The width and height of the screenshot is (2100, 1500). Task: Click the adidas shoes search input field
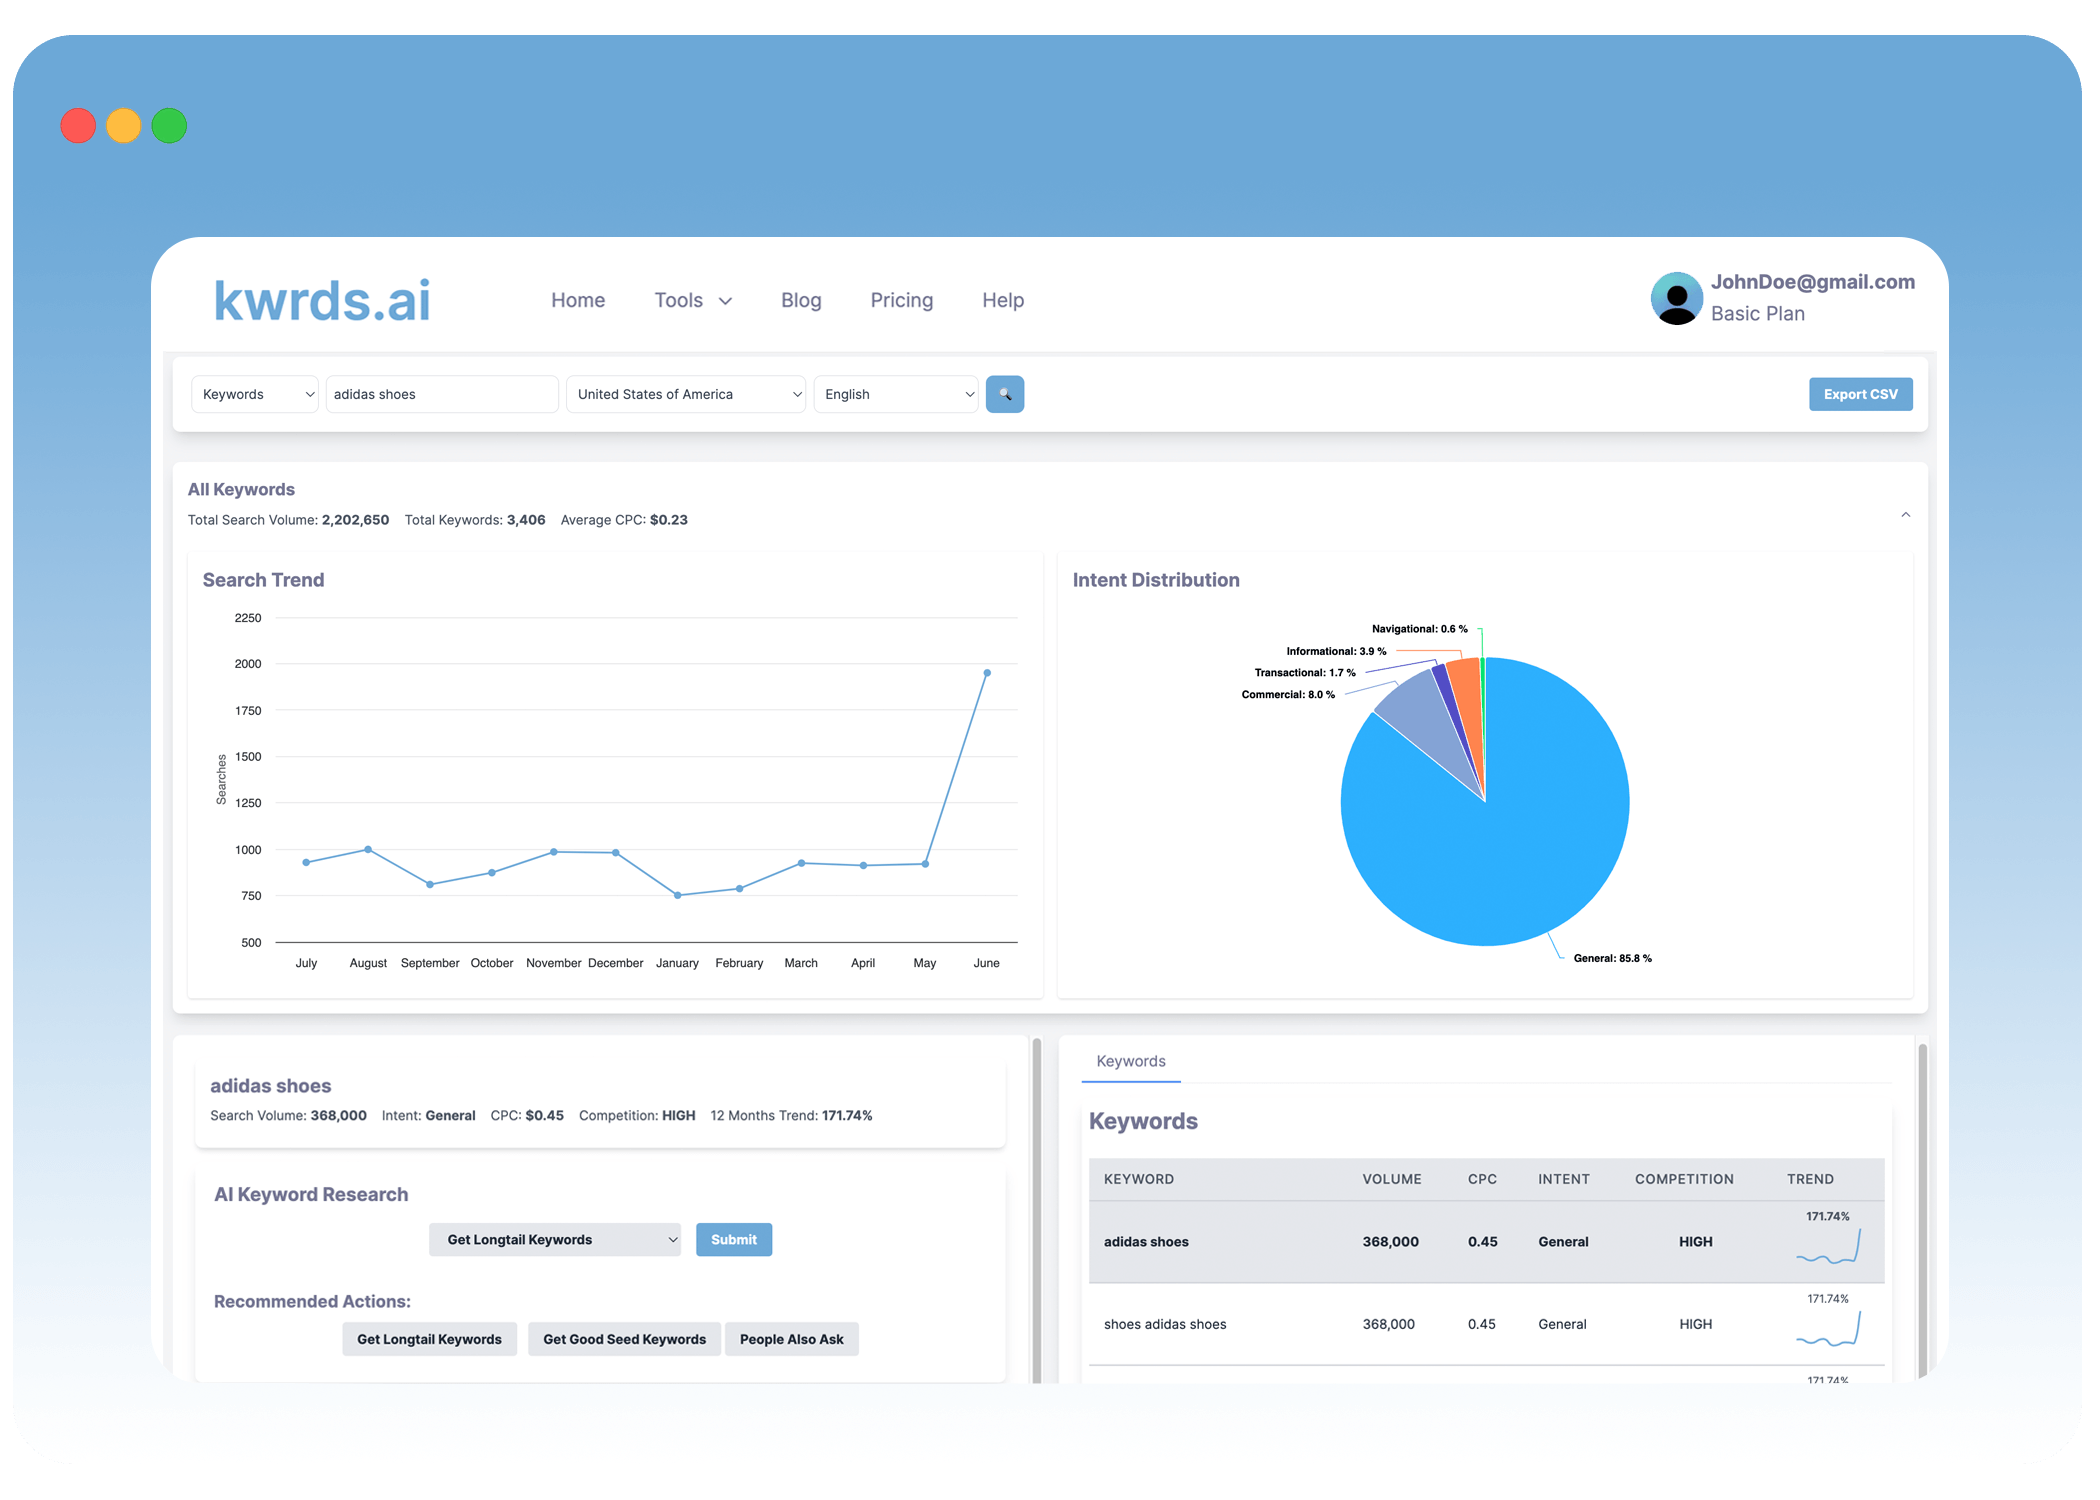442,394
